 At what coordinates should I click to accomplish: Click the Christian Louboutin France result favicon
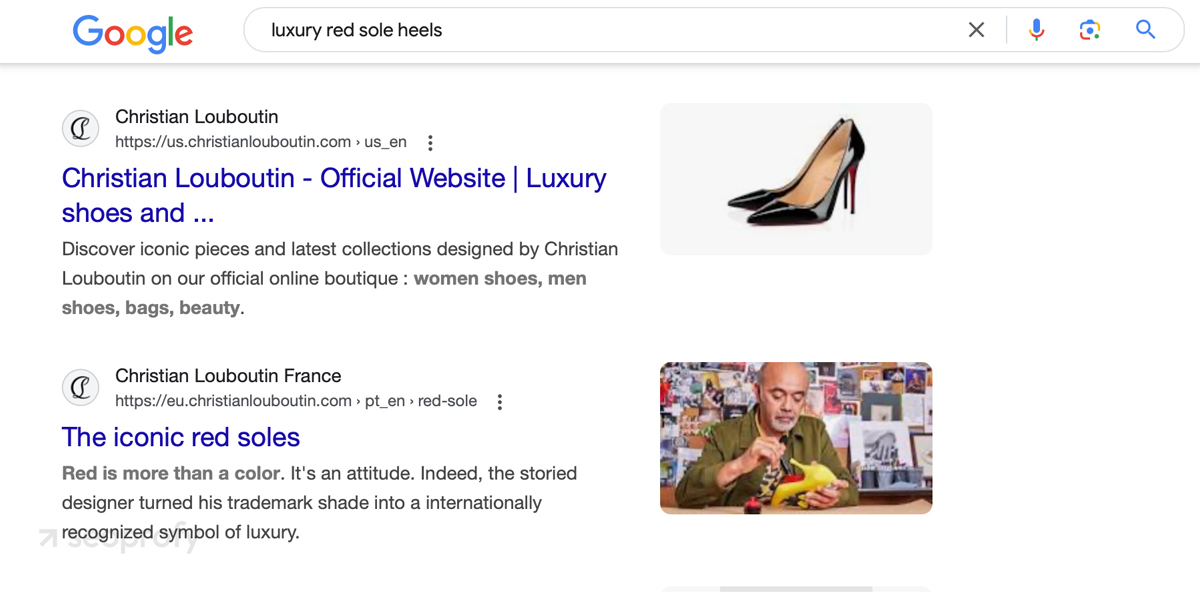tap(81, 388)
